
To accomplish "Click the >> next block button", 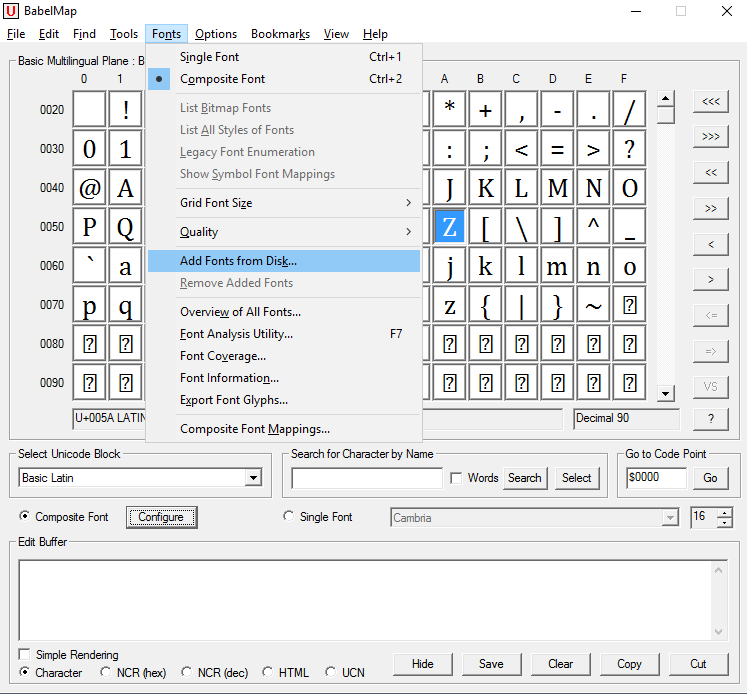I will point(710,208).
